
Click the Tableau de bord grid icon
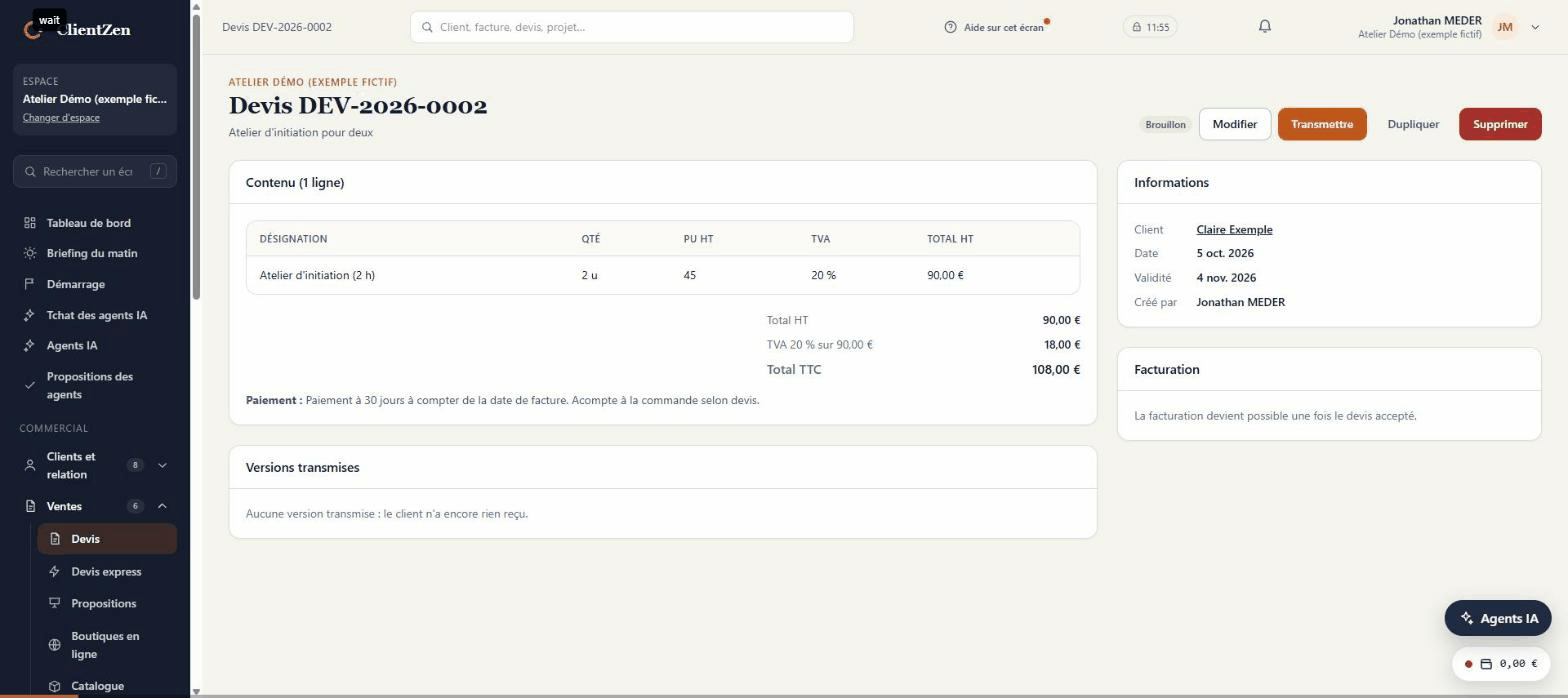(30, 223)
